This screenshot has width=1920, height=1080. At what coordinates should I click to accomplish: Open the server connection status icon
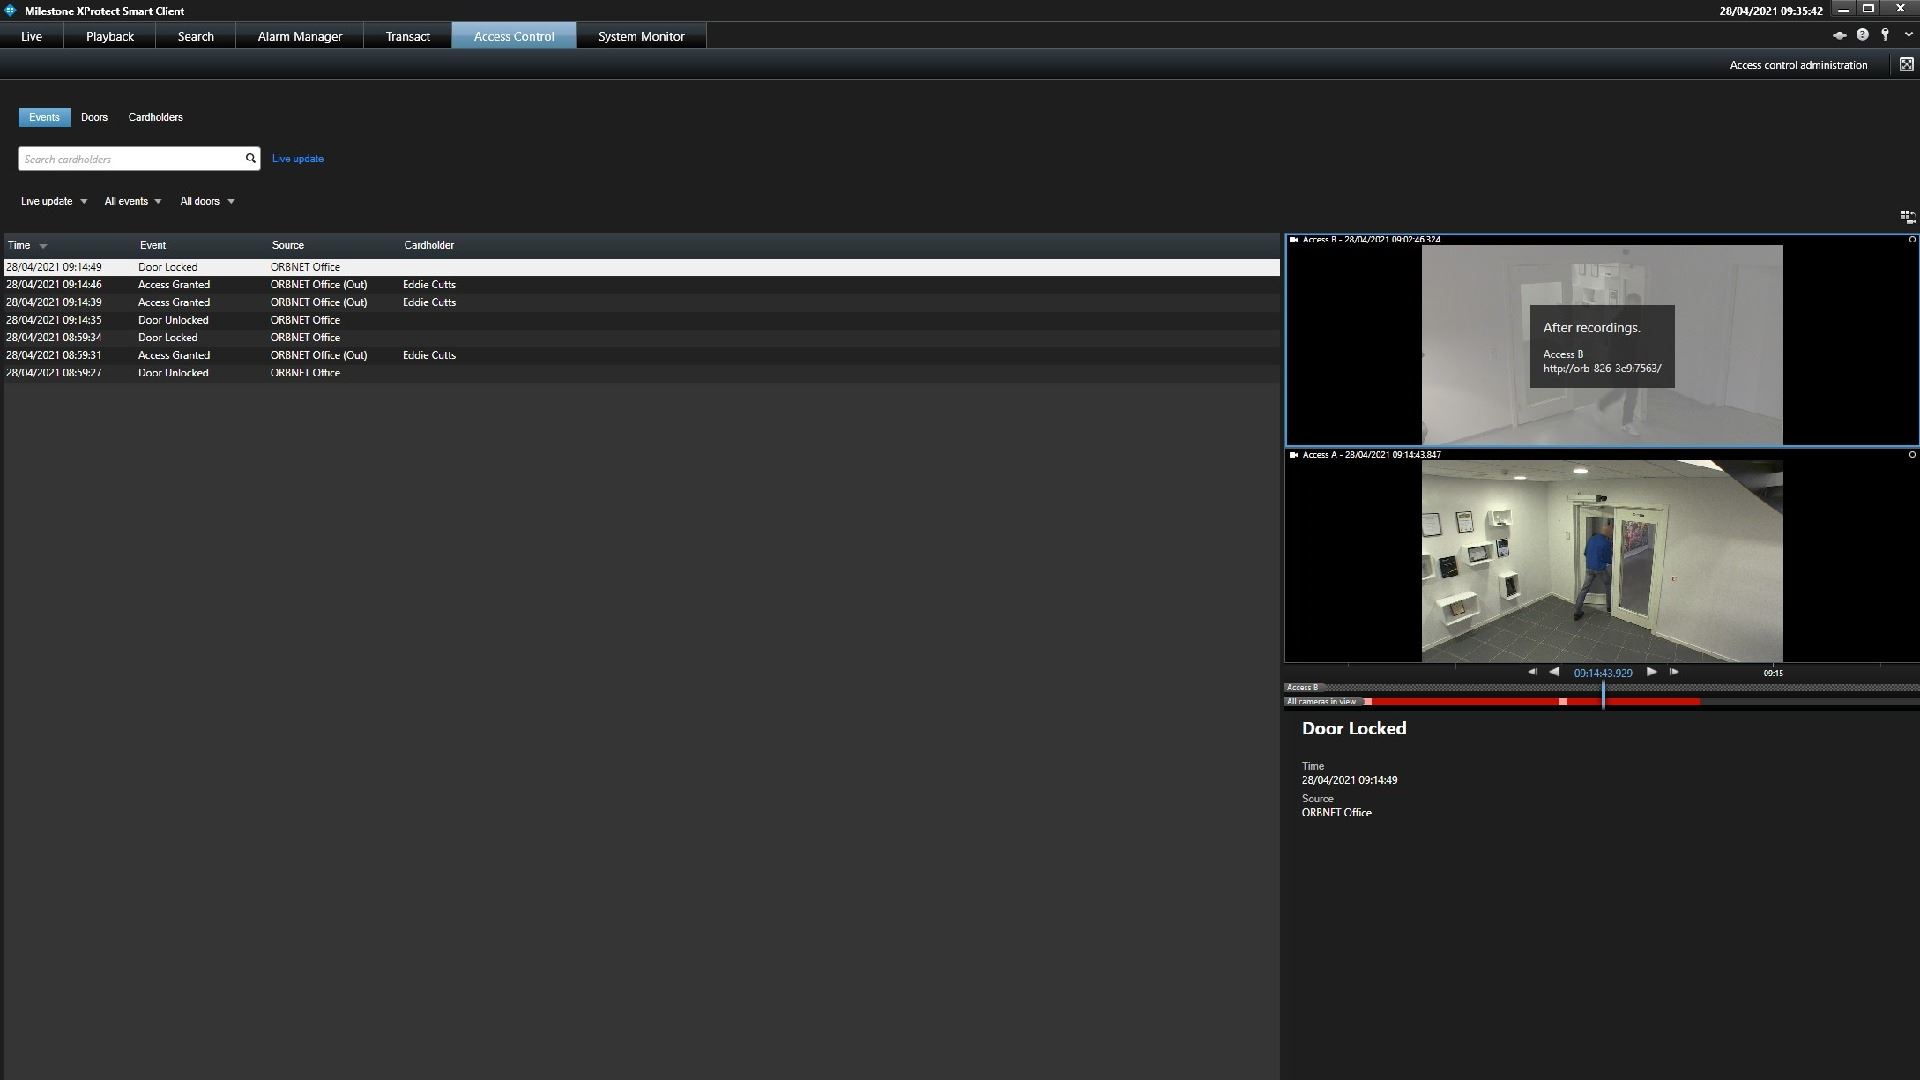tap(1839, 35)
